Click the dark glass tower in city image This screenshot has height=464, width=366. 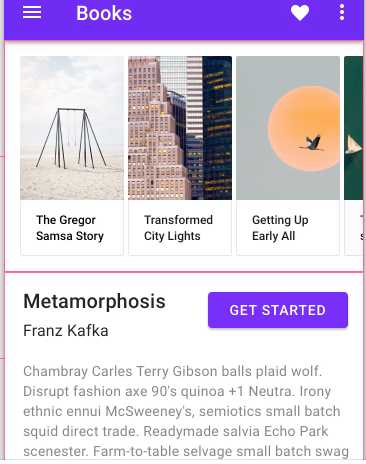tap(217, 128)
